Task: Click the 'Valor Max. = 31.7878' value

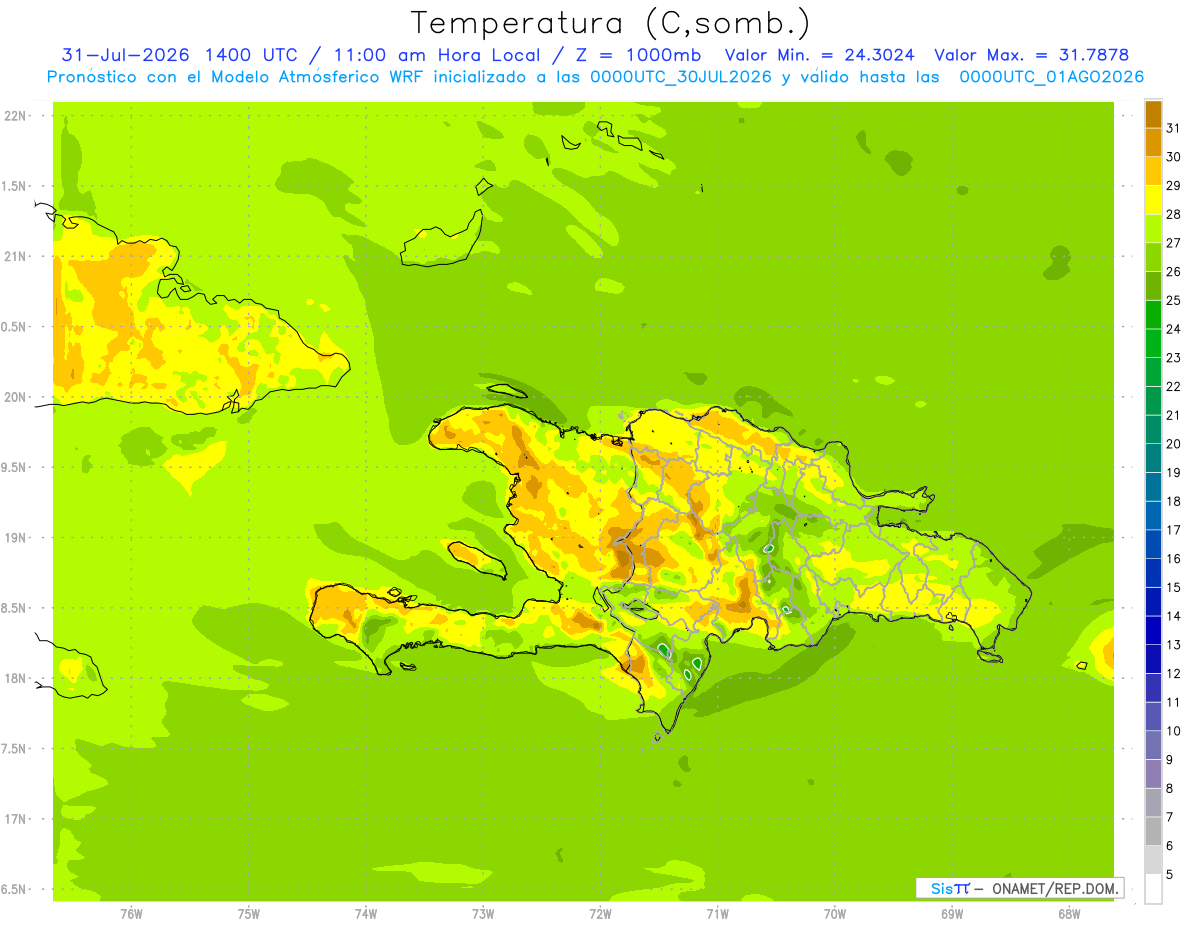Action: coord(1031,55)
